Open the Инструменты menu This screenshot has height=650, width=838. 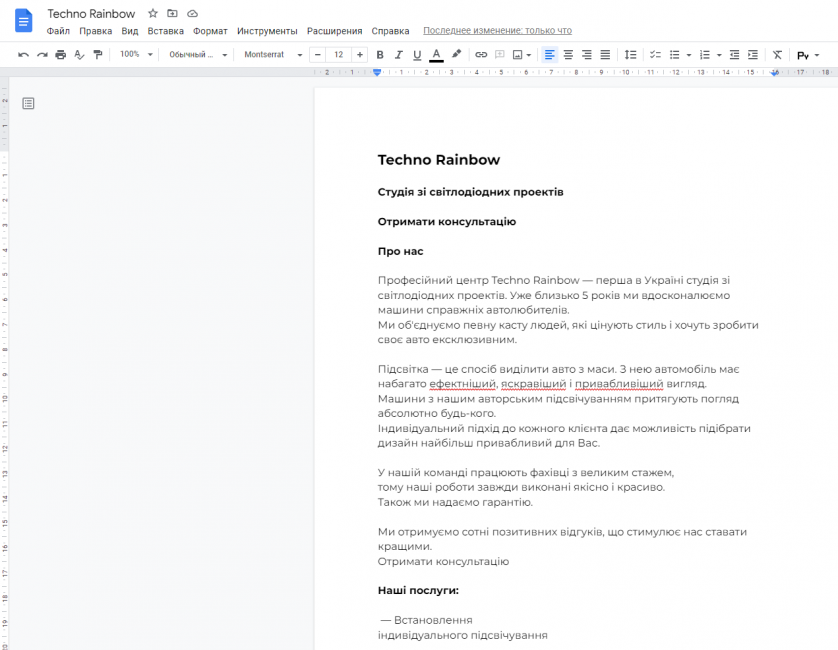[267, 31]
